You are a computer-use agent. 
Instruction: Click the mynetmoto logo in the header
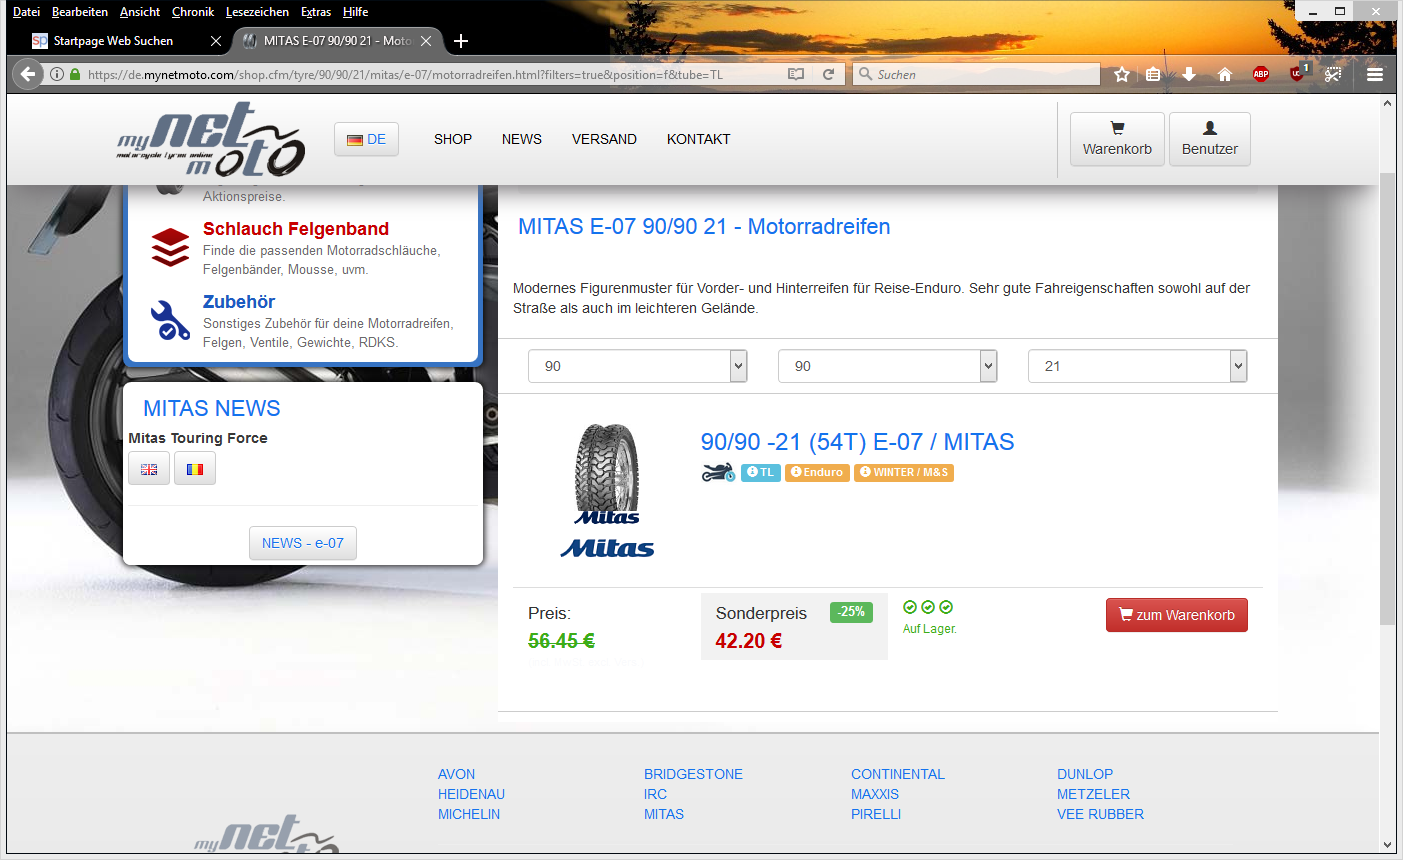210,140
